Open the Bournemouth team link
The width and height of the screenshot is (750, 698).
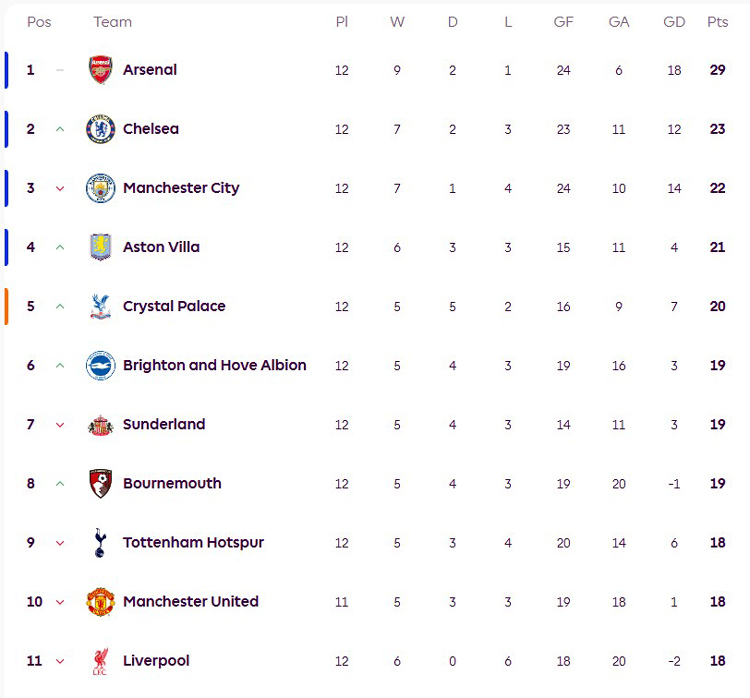pos(171,484)
